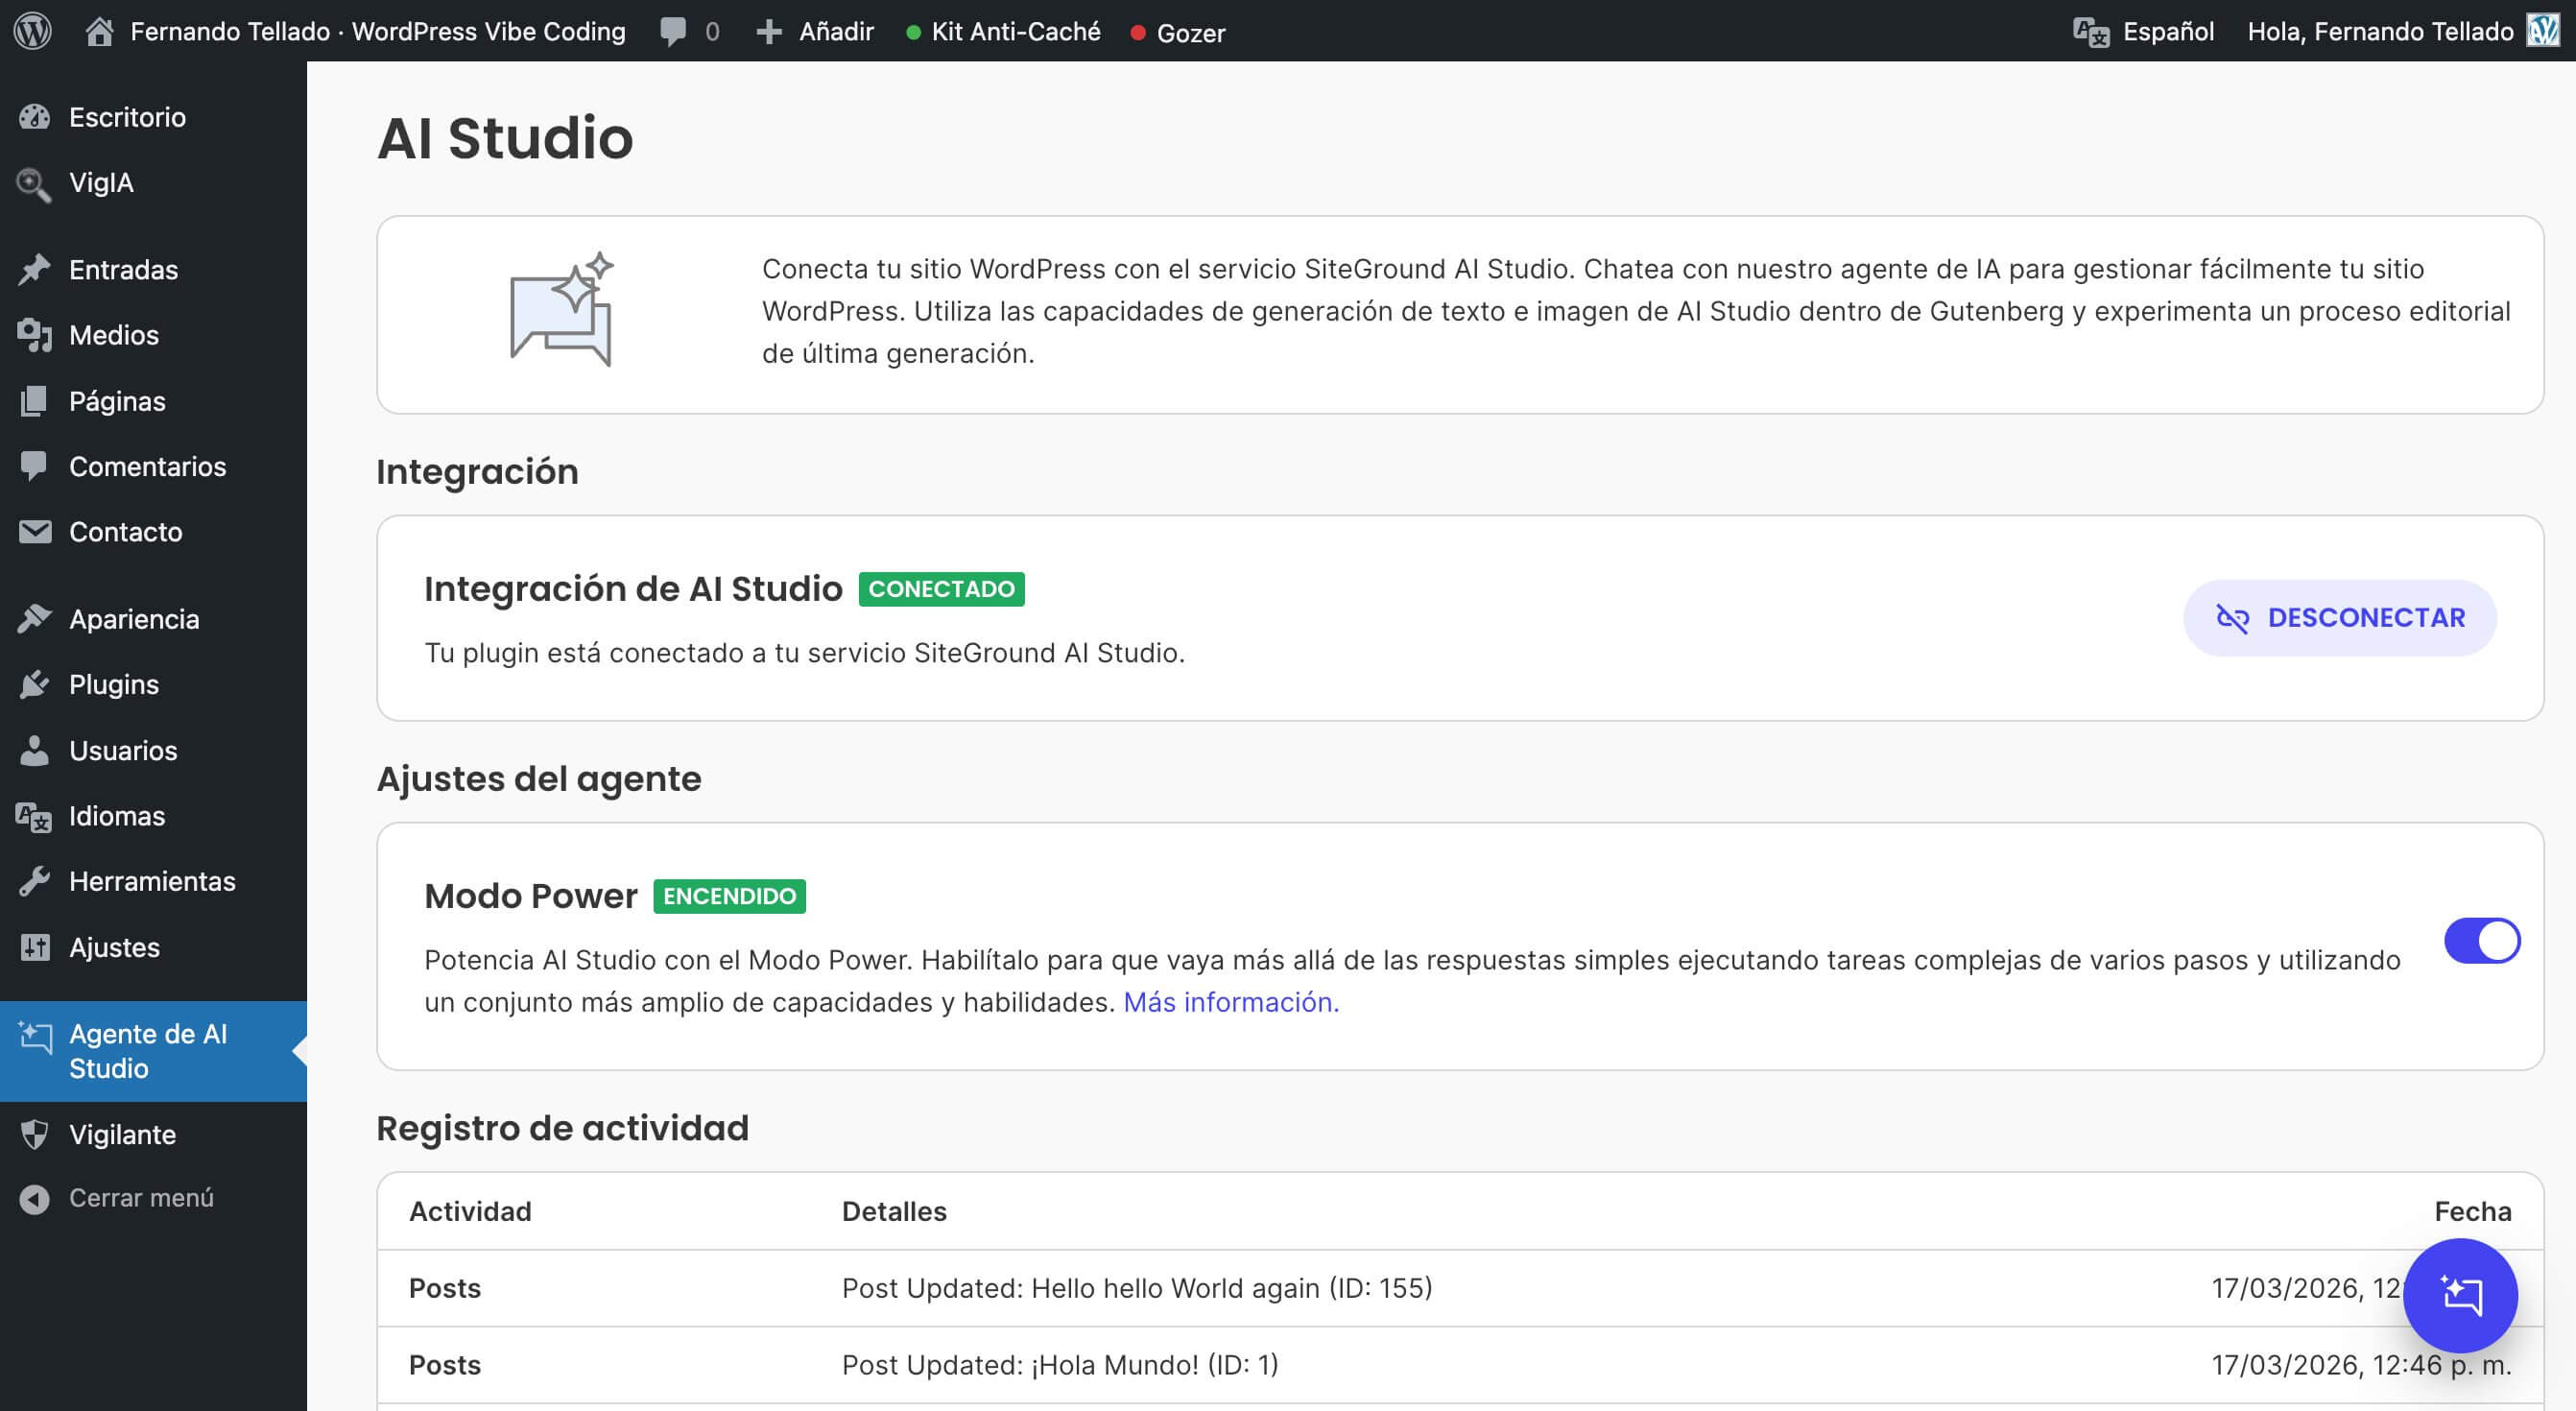Image resolution: width=2576 pixels, height=1411 pixels.
Task: Click the AI Studio chat sparkle illustration
Action: (x=561, y=309)
